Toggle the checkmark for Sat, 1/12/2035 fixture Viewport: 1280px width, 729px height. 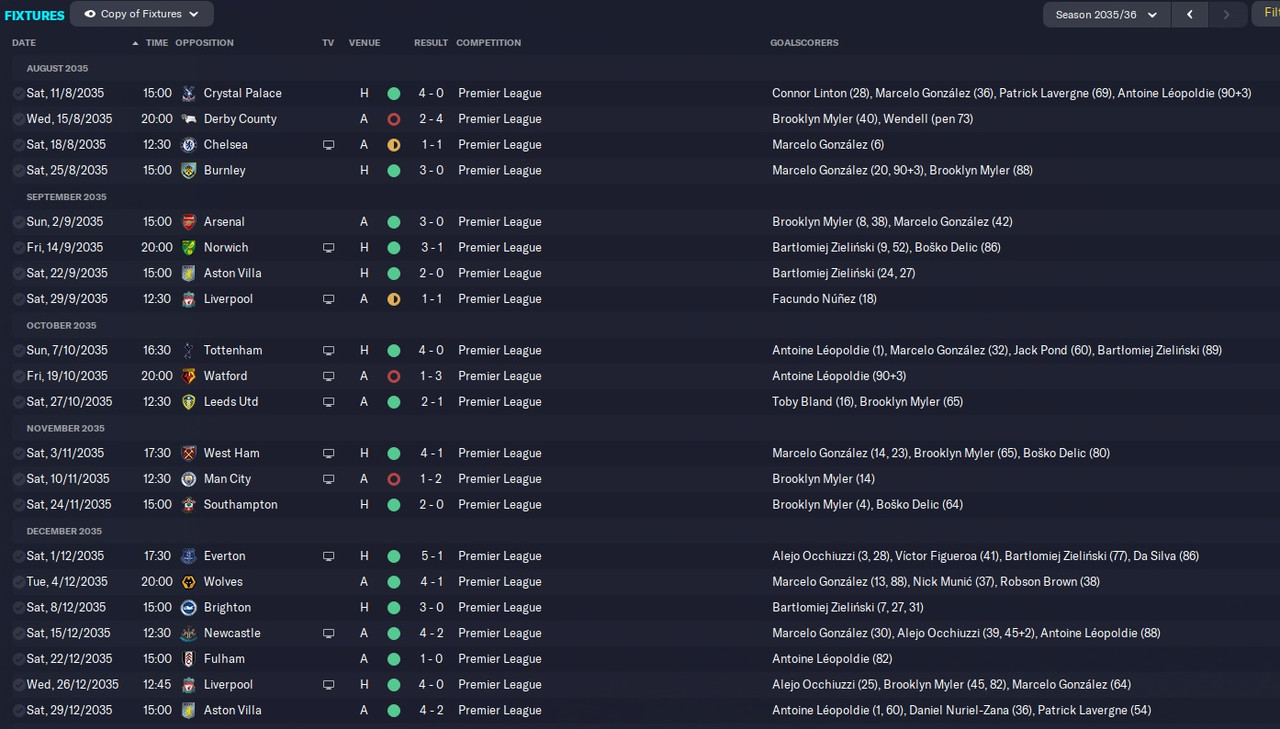tap(18, 556)
